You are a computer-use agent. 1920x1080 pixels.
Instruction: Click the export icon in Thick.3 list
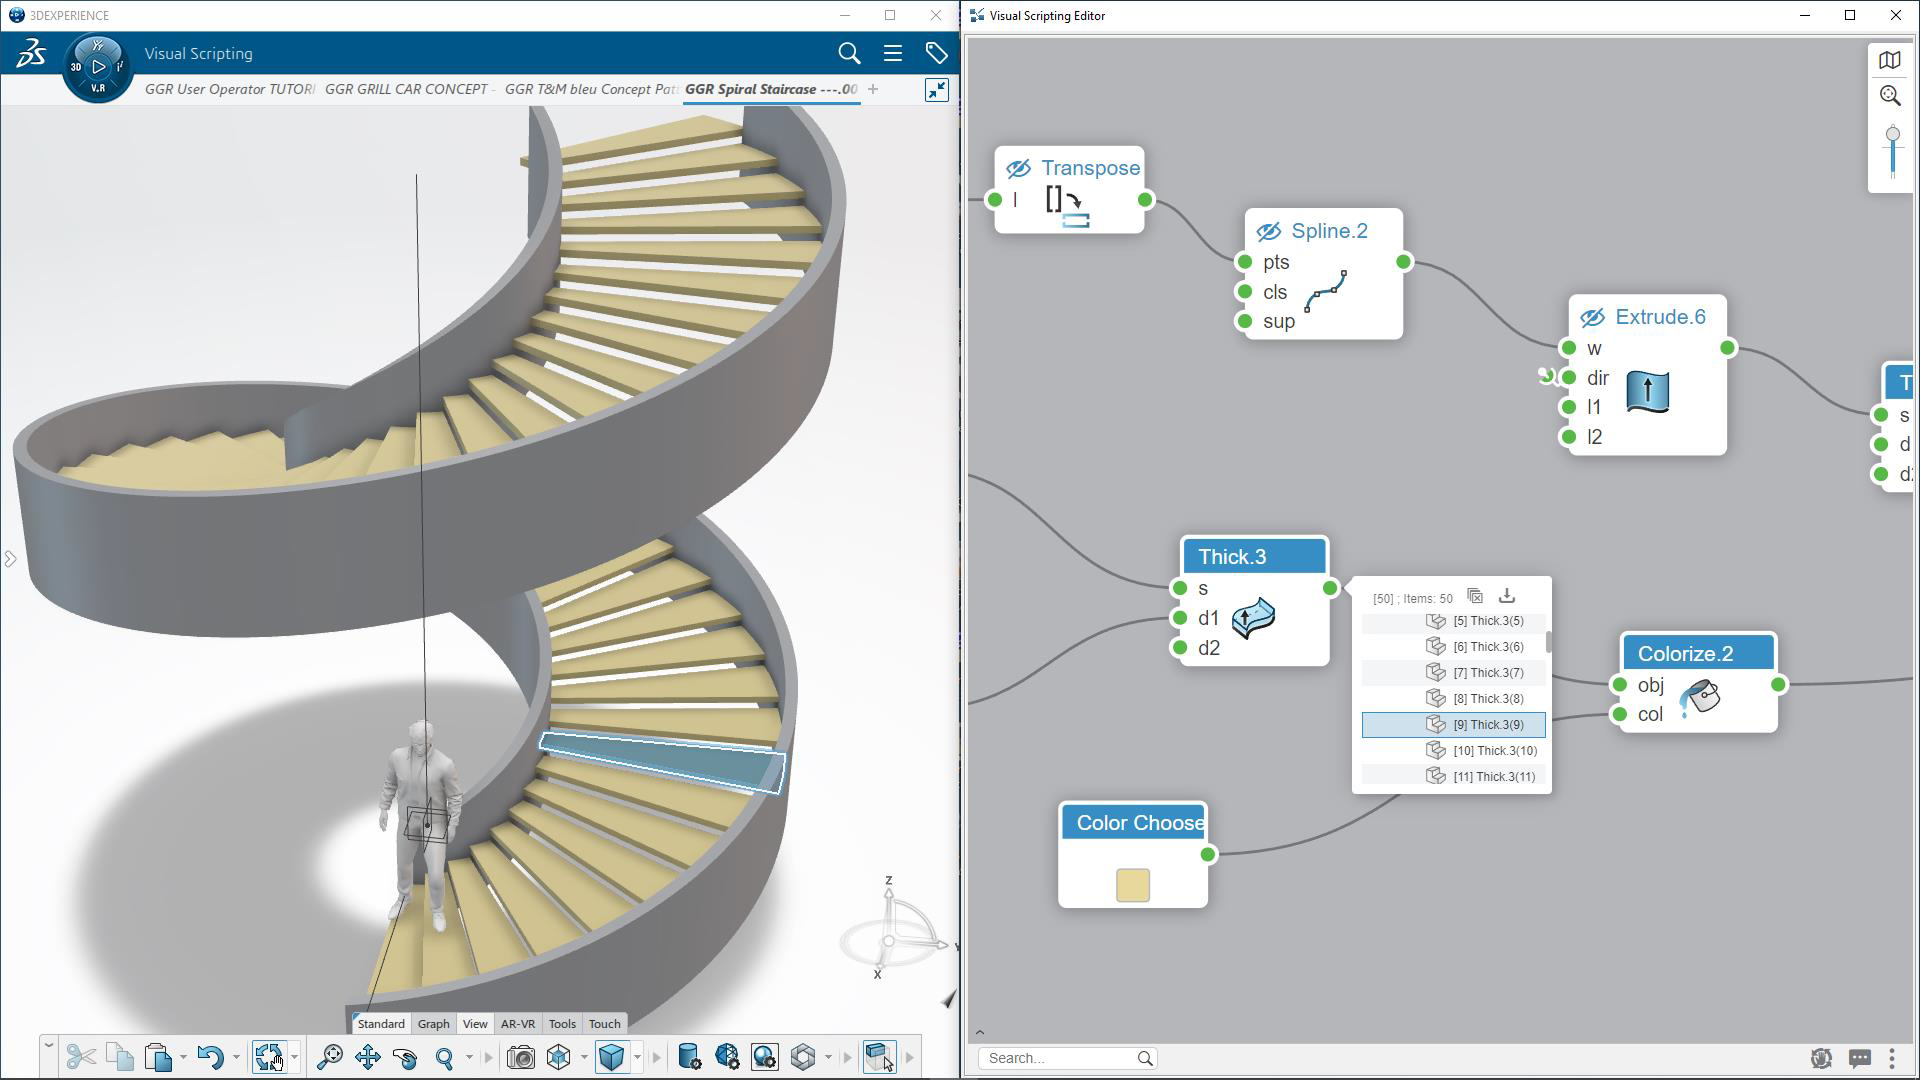1506,596
